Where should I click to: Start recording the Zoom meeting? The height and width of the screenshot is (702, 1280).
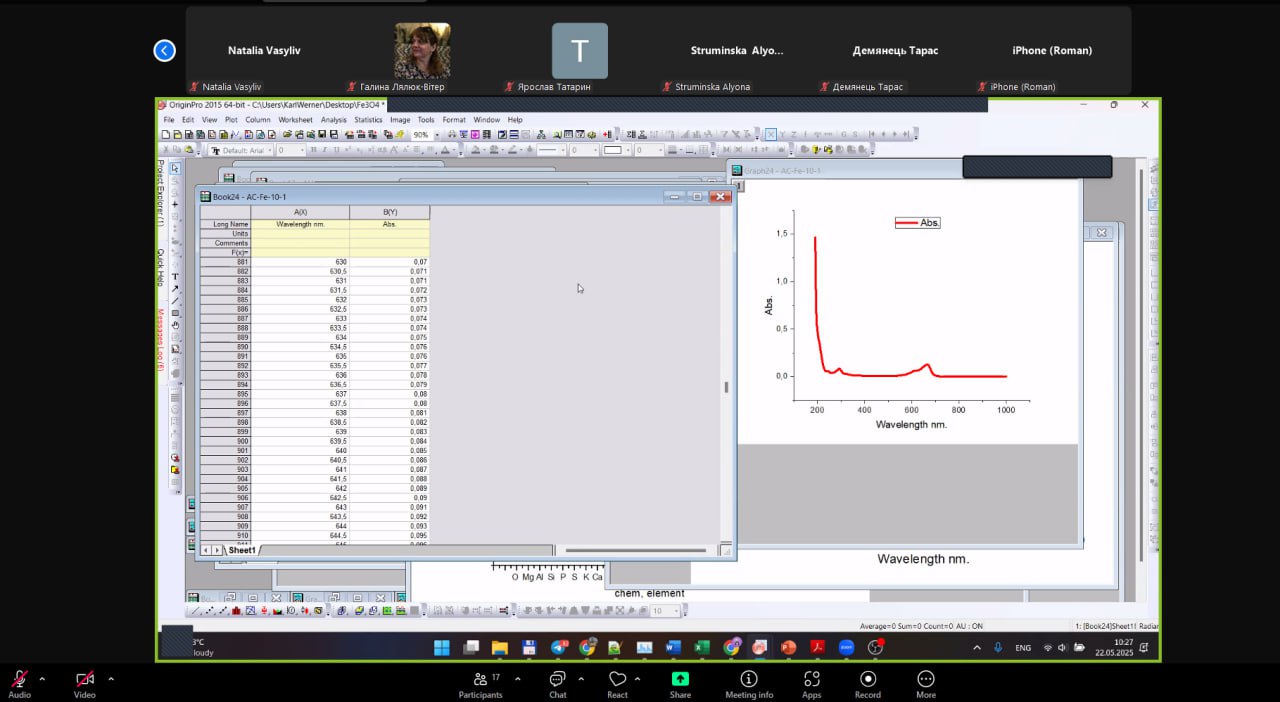point(867,684)
